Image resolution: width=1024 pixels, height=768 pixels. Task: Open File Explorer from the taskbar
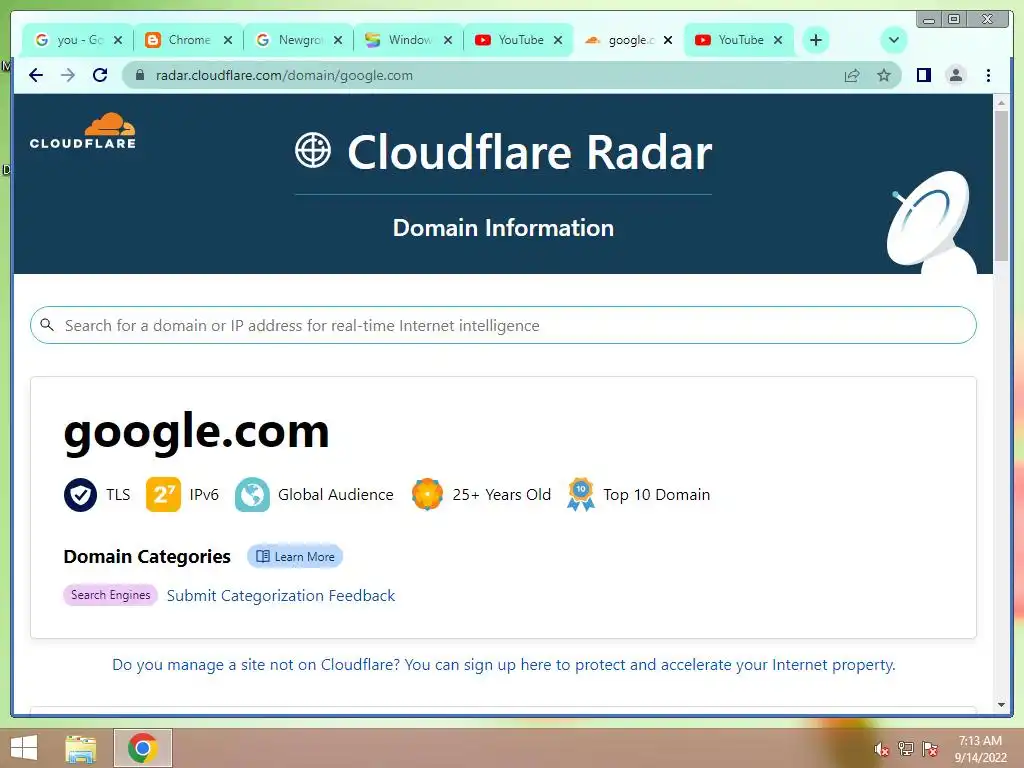click(x=81, y=748)
